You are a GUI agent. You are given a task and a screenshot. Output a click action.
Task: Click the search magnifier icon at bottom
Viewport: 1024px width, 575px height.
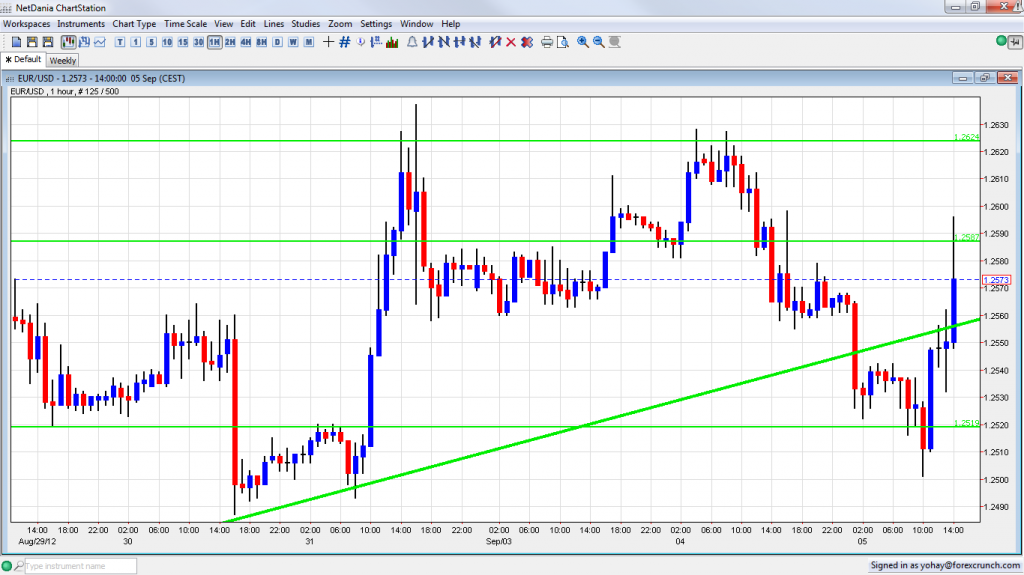tap(19, 566)
